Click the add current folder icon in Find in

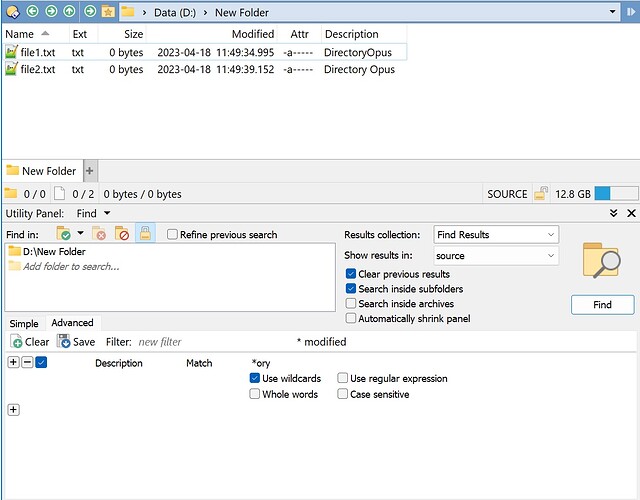point(64,233)
